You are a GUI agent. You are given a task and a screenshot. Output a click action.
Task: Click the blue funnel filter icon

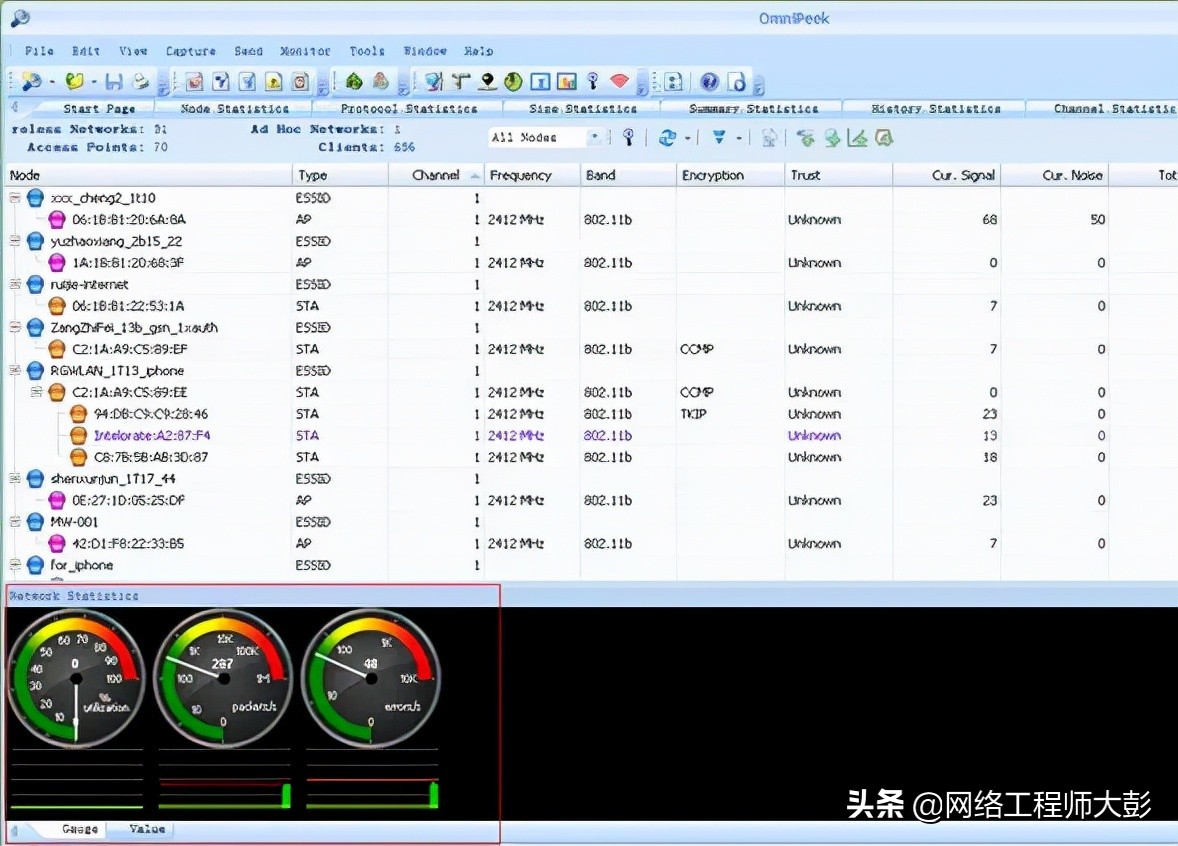pos(718,138)
